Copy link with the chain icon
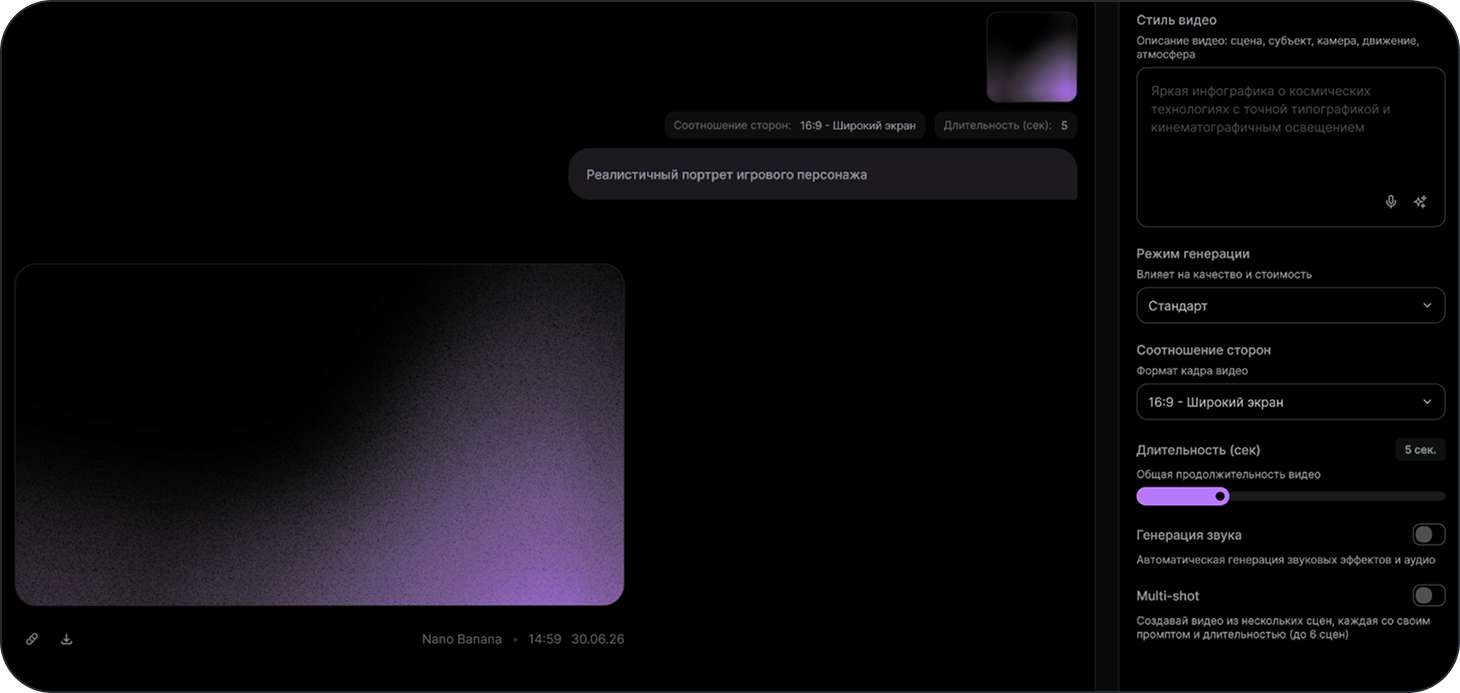Image resolution: width=1460 pixels, height=693 pixels. click(x=32, y=639)
